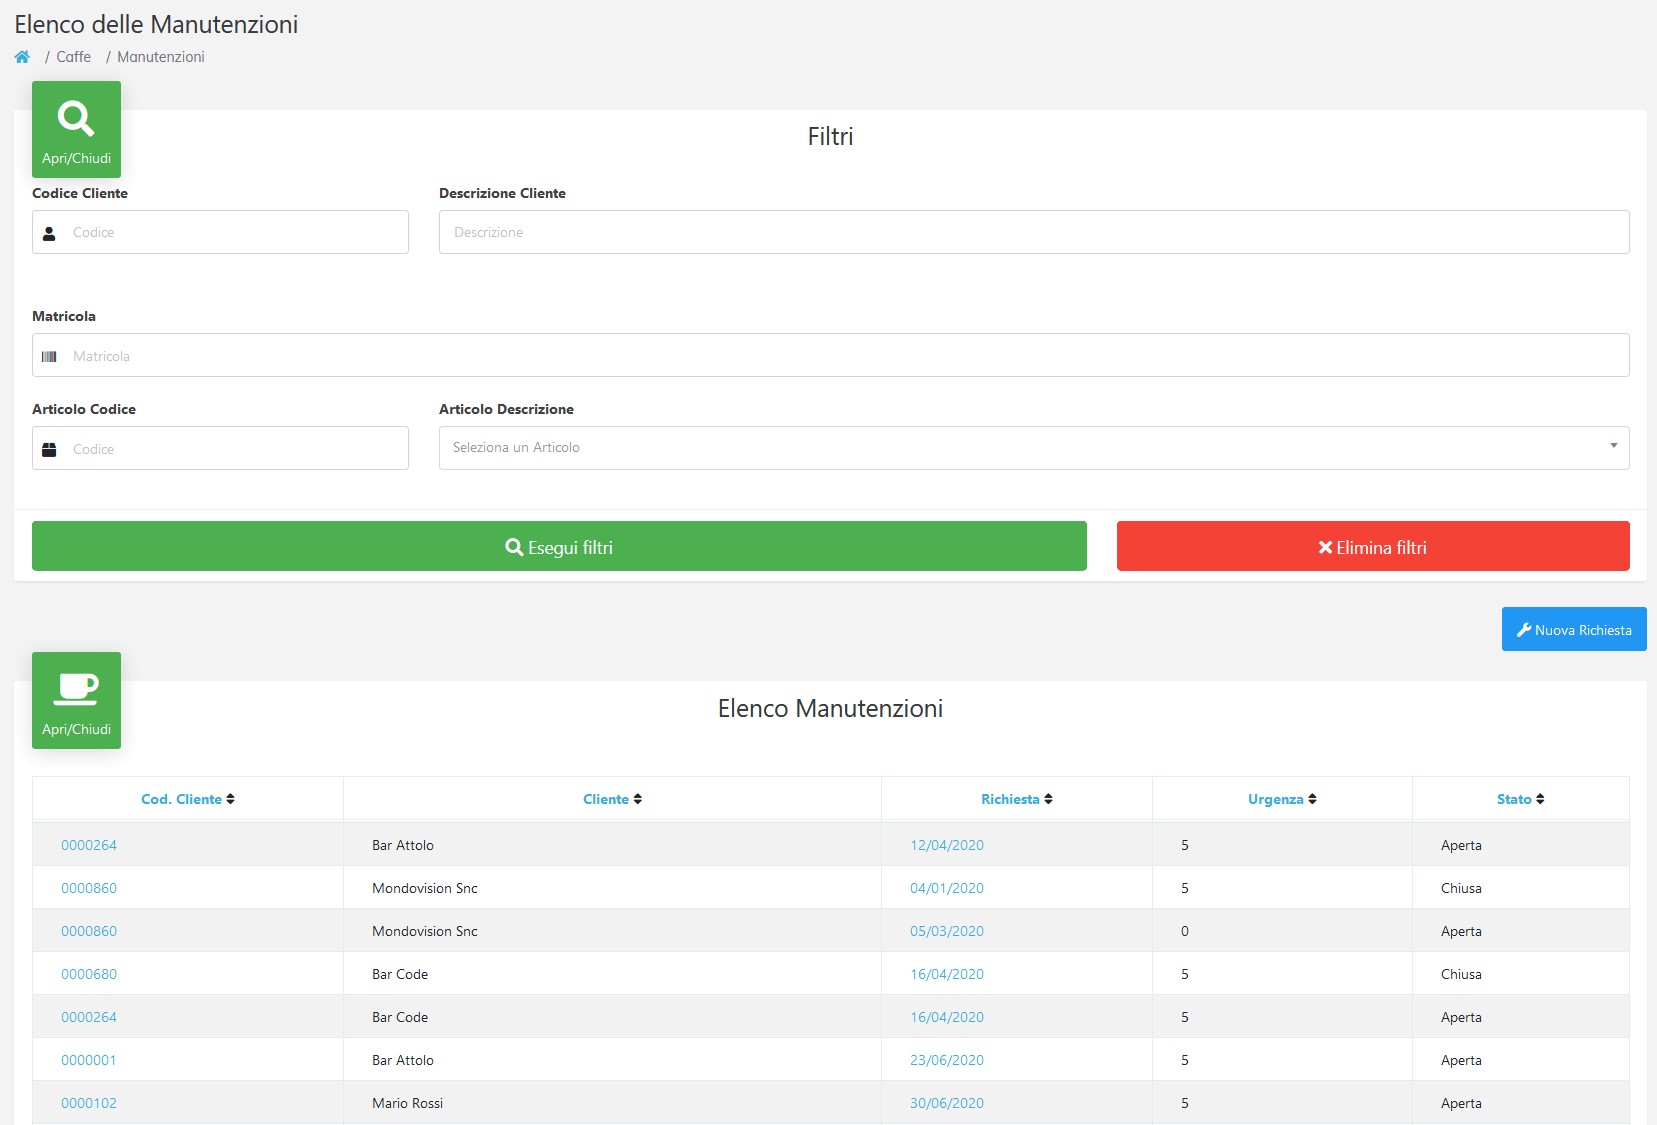
Task: Open client code 0000680 link
Action: pyautogui.click(x=89, y=974)
